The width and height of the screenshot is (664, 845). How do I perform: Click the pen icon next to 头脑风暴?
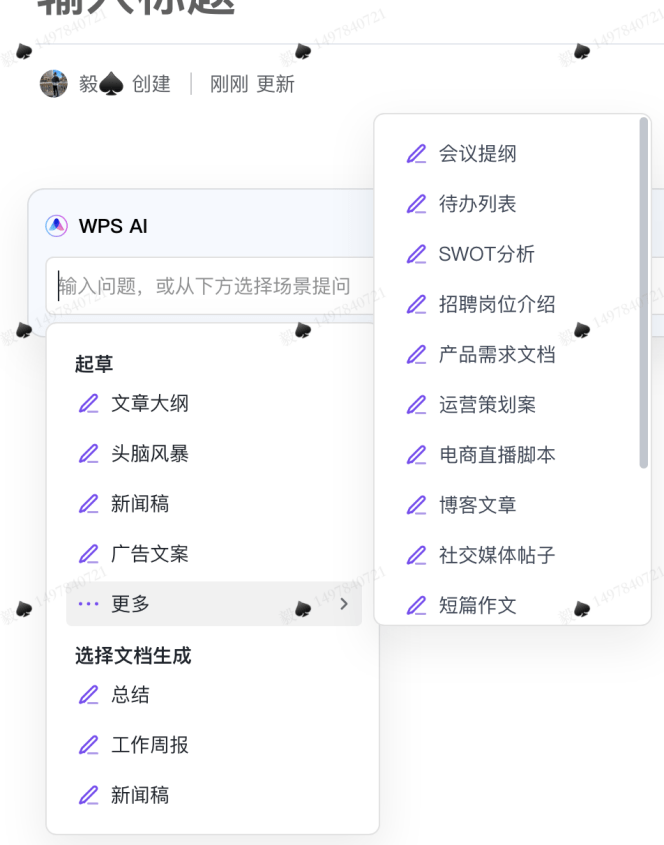[90, 454]
